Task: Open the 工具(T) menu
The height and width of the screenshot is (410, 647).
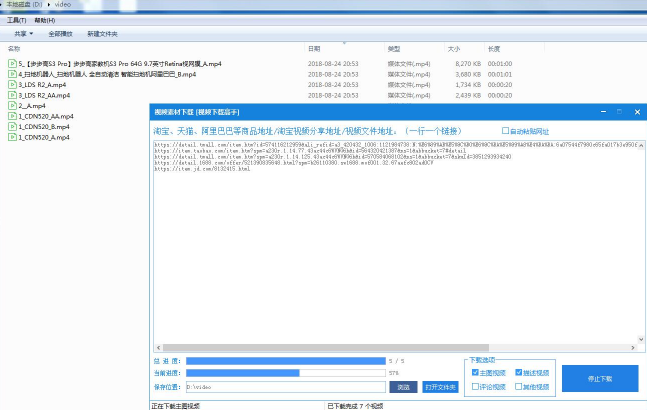Action: pyautogui.click(x=15, y=19)
